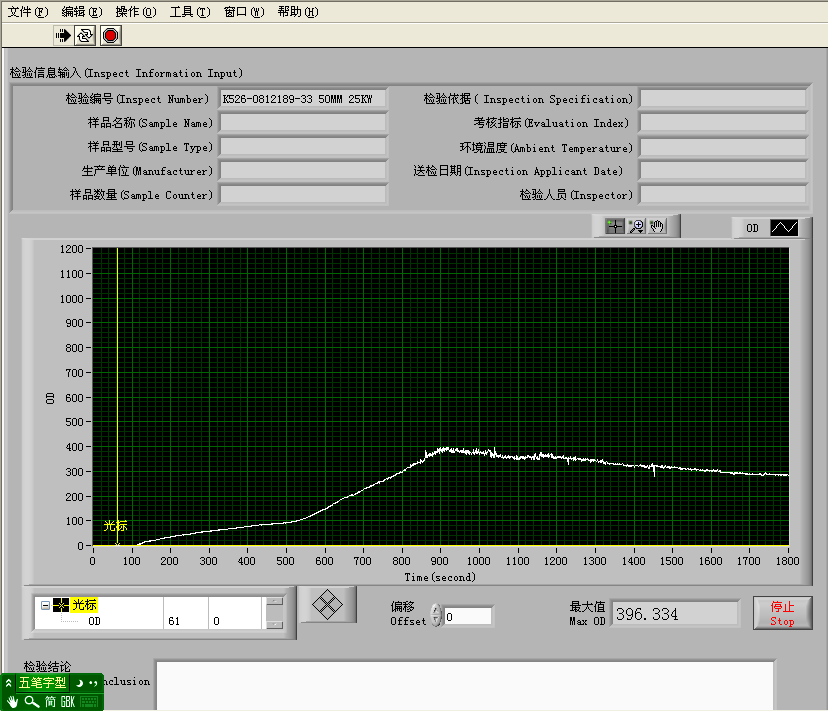Click the Inspect Number input field
Screen dimensions: 828x711
(x=303, y=99)
